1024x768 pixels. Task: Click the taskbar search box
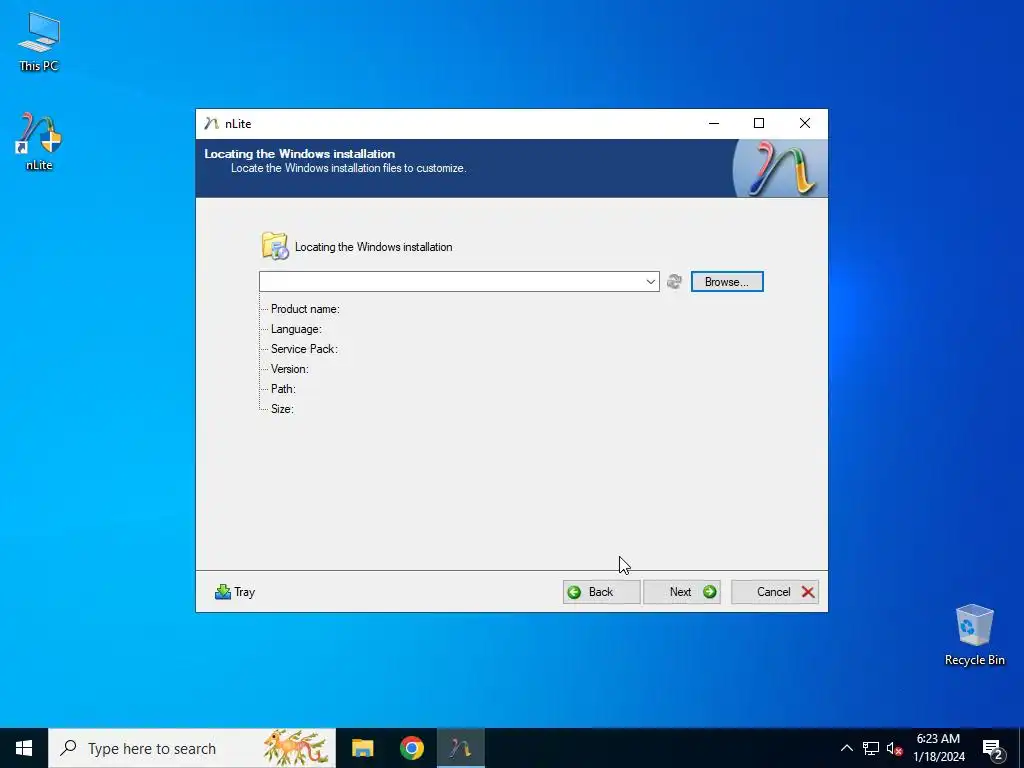click(x=192, y=748)
